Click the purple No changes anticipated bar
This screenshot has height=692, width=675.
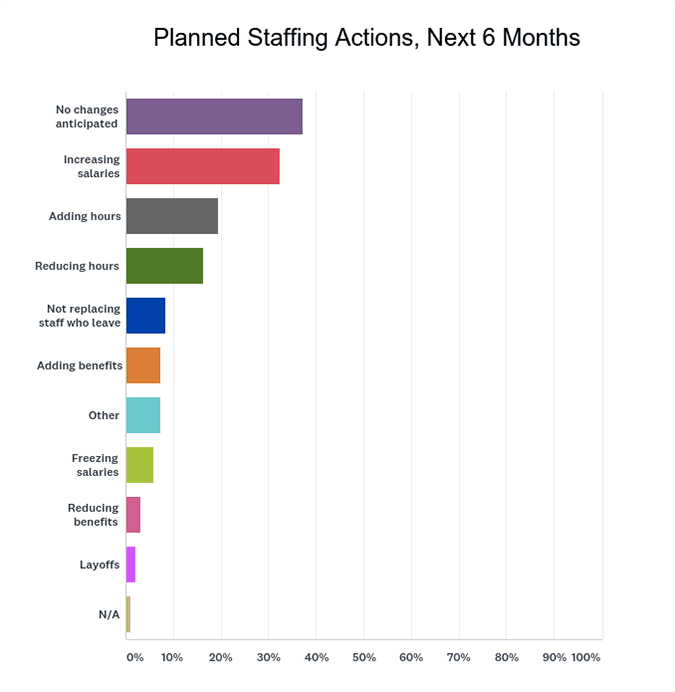click(x=214, y=117)
